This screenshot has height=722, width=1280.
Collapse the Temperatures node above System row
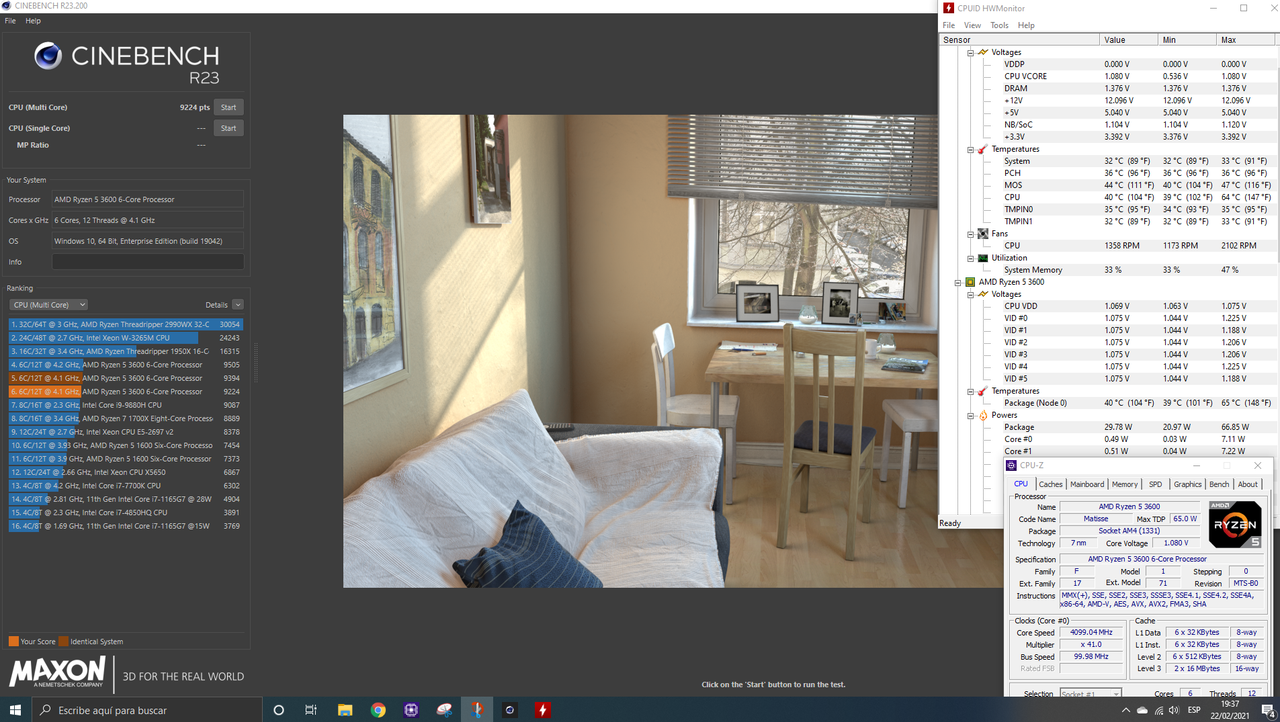click(x=970, y=149)
